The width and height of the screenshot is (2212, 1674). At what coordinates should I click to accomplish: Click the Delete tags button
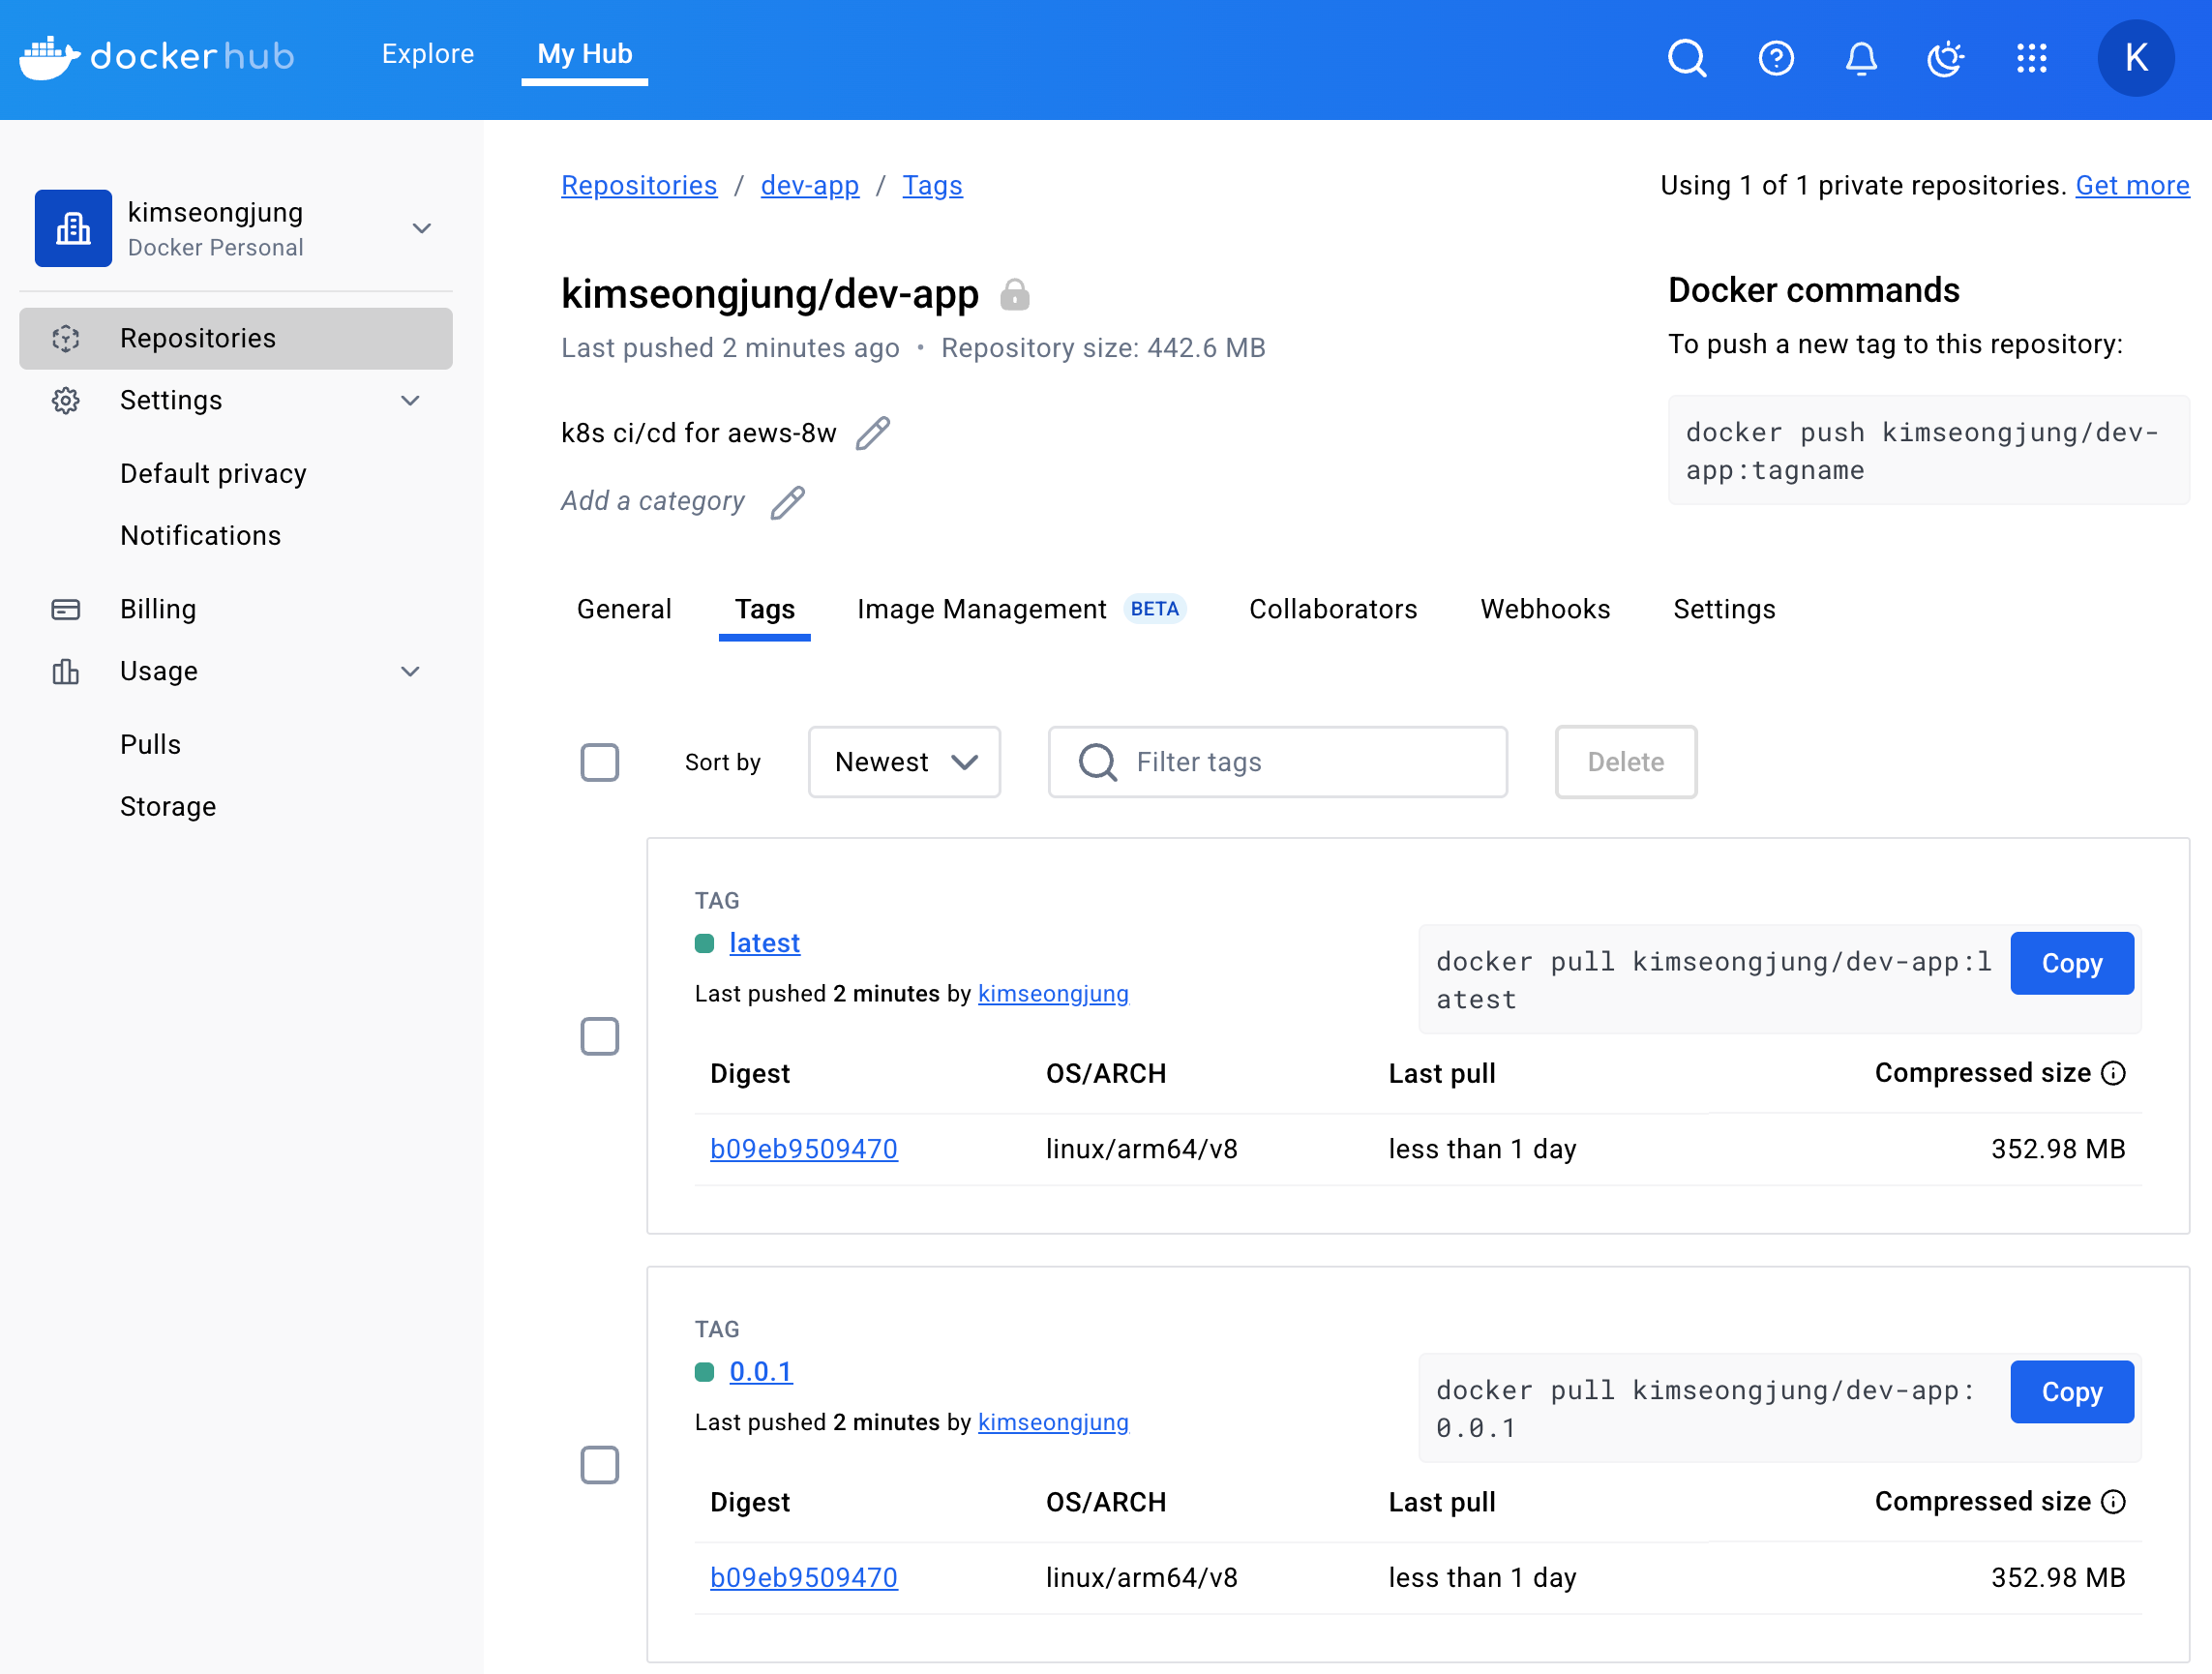tap(1625, 762)
